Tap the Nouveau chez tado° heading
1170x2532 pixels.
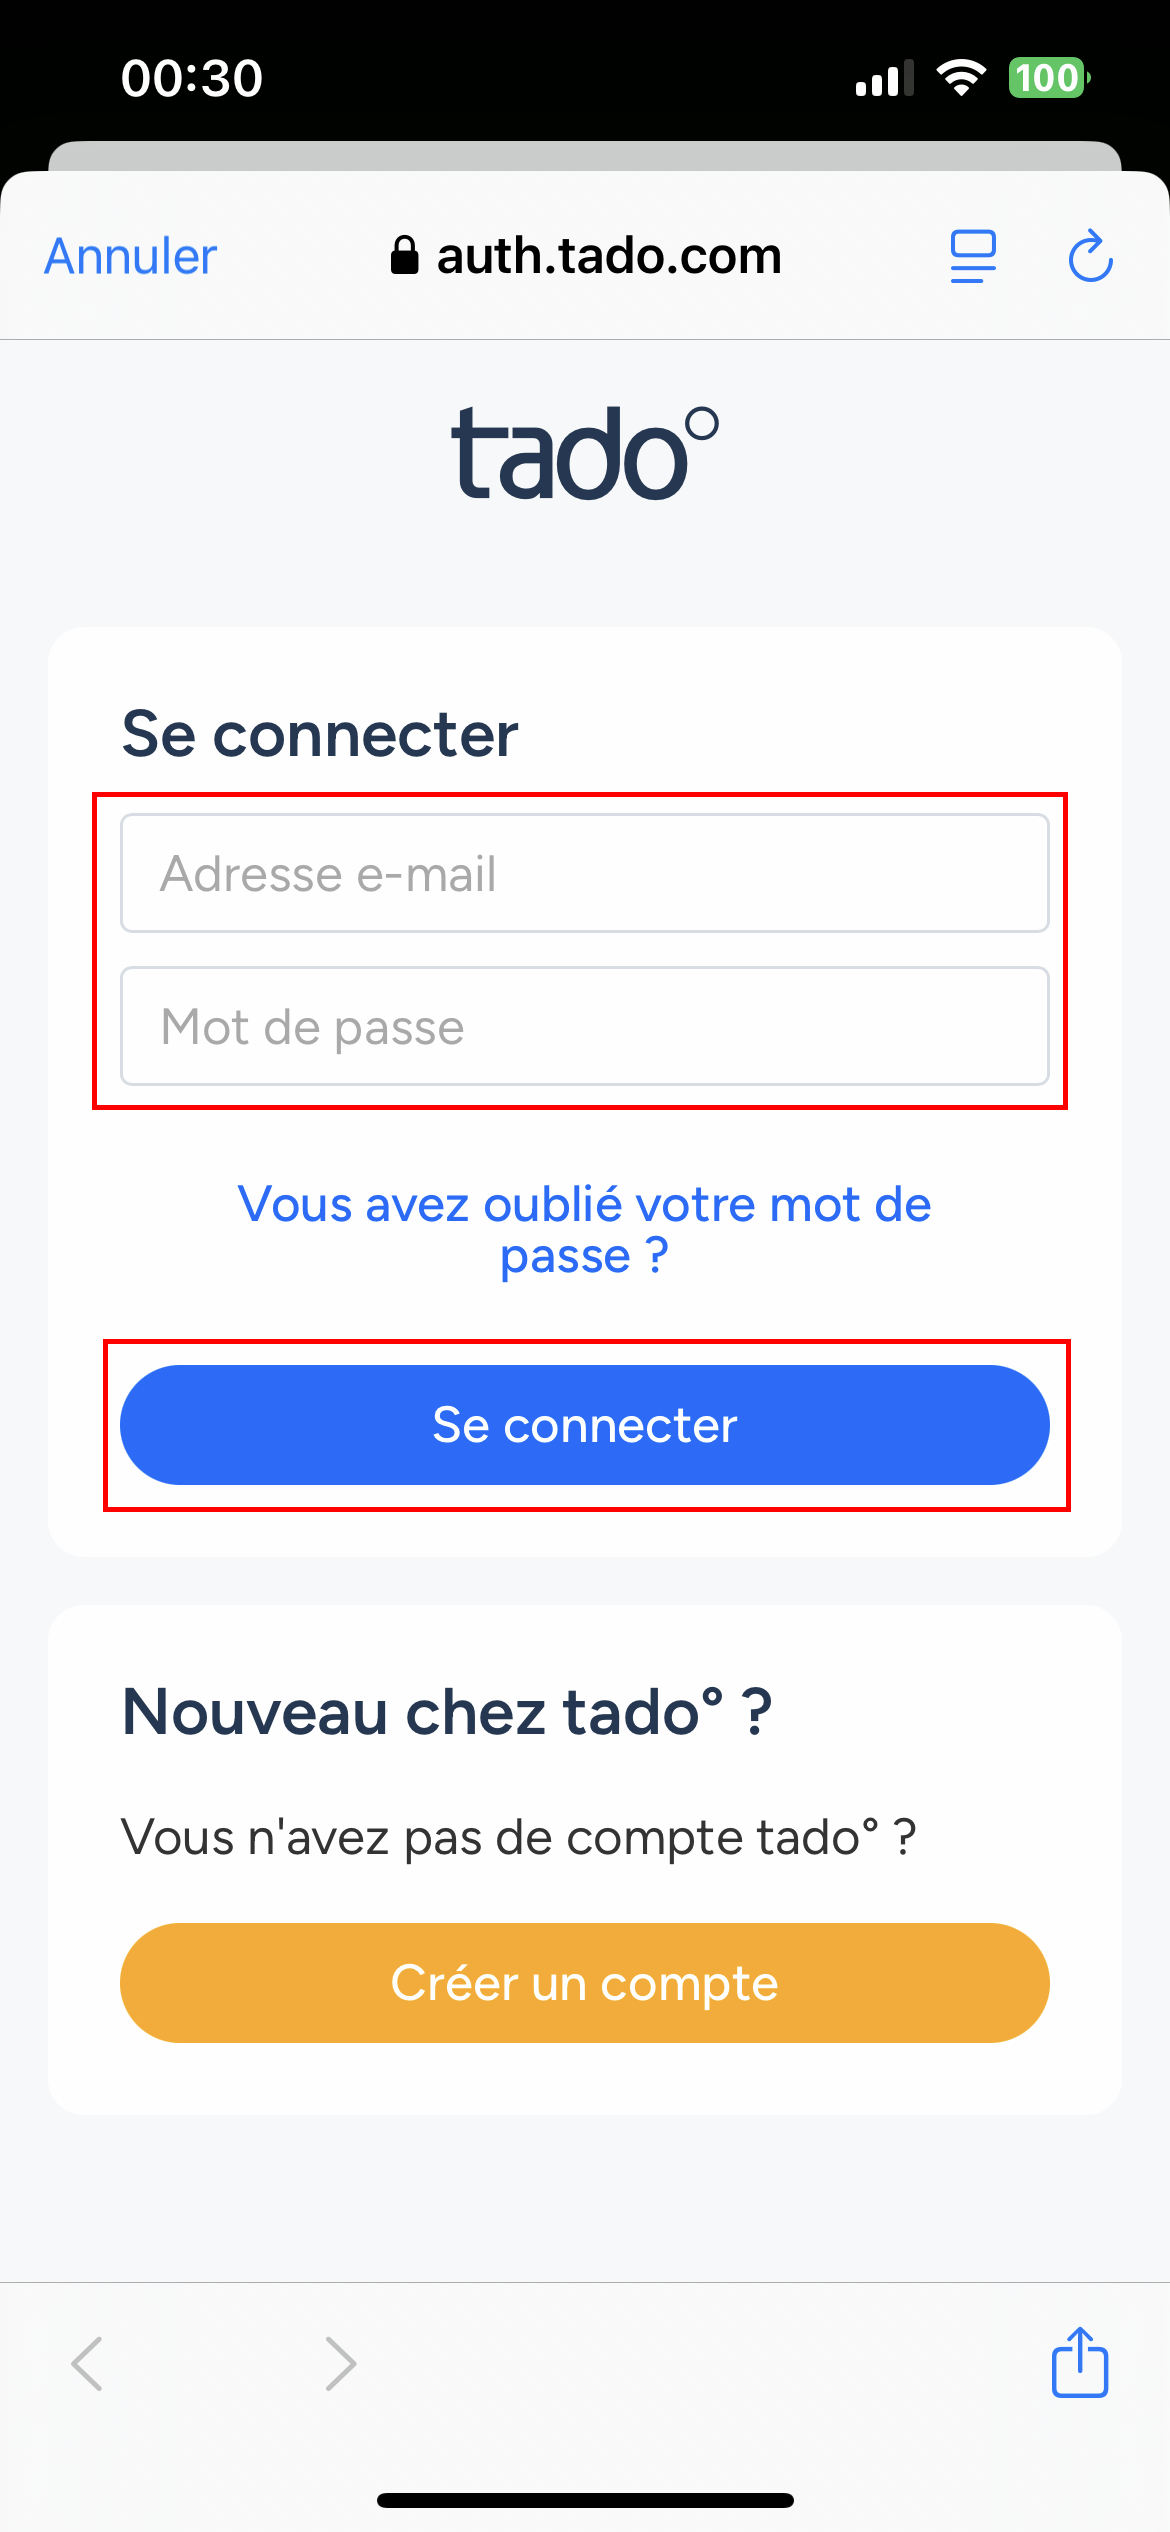[x=447, y=1712]
